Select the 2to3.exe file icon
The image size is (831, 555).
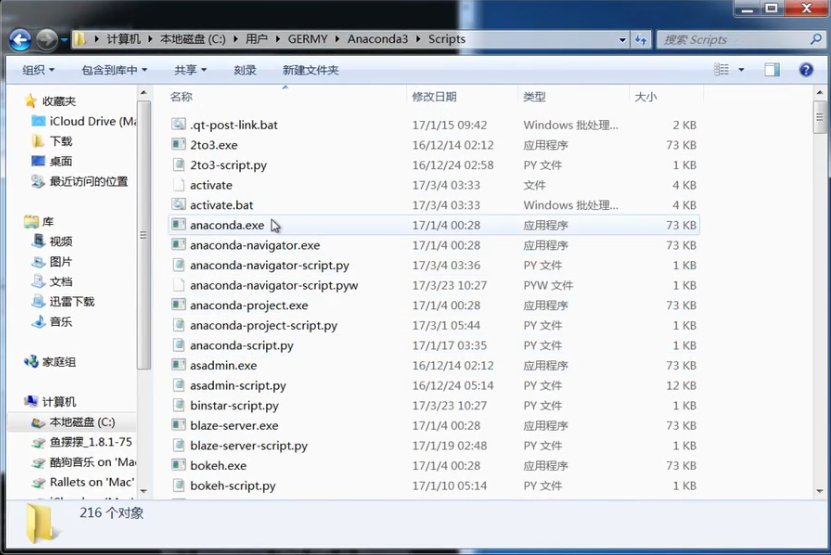coord(179,145)
